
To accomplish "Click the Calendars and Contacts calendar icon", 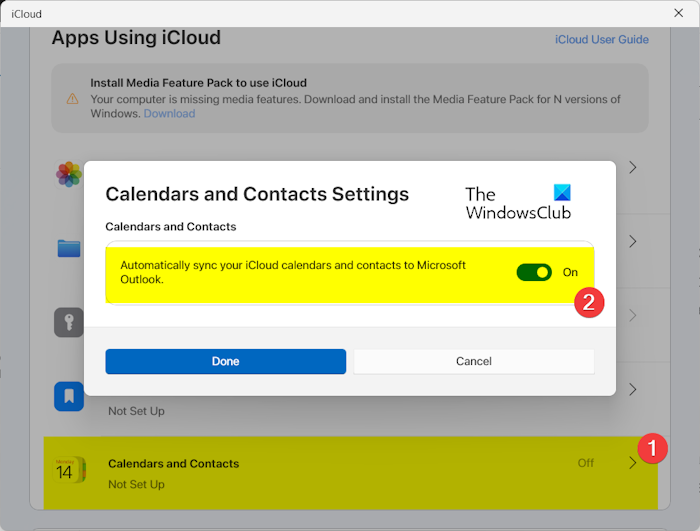I will pos(69,470).
